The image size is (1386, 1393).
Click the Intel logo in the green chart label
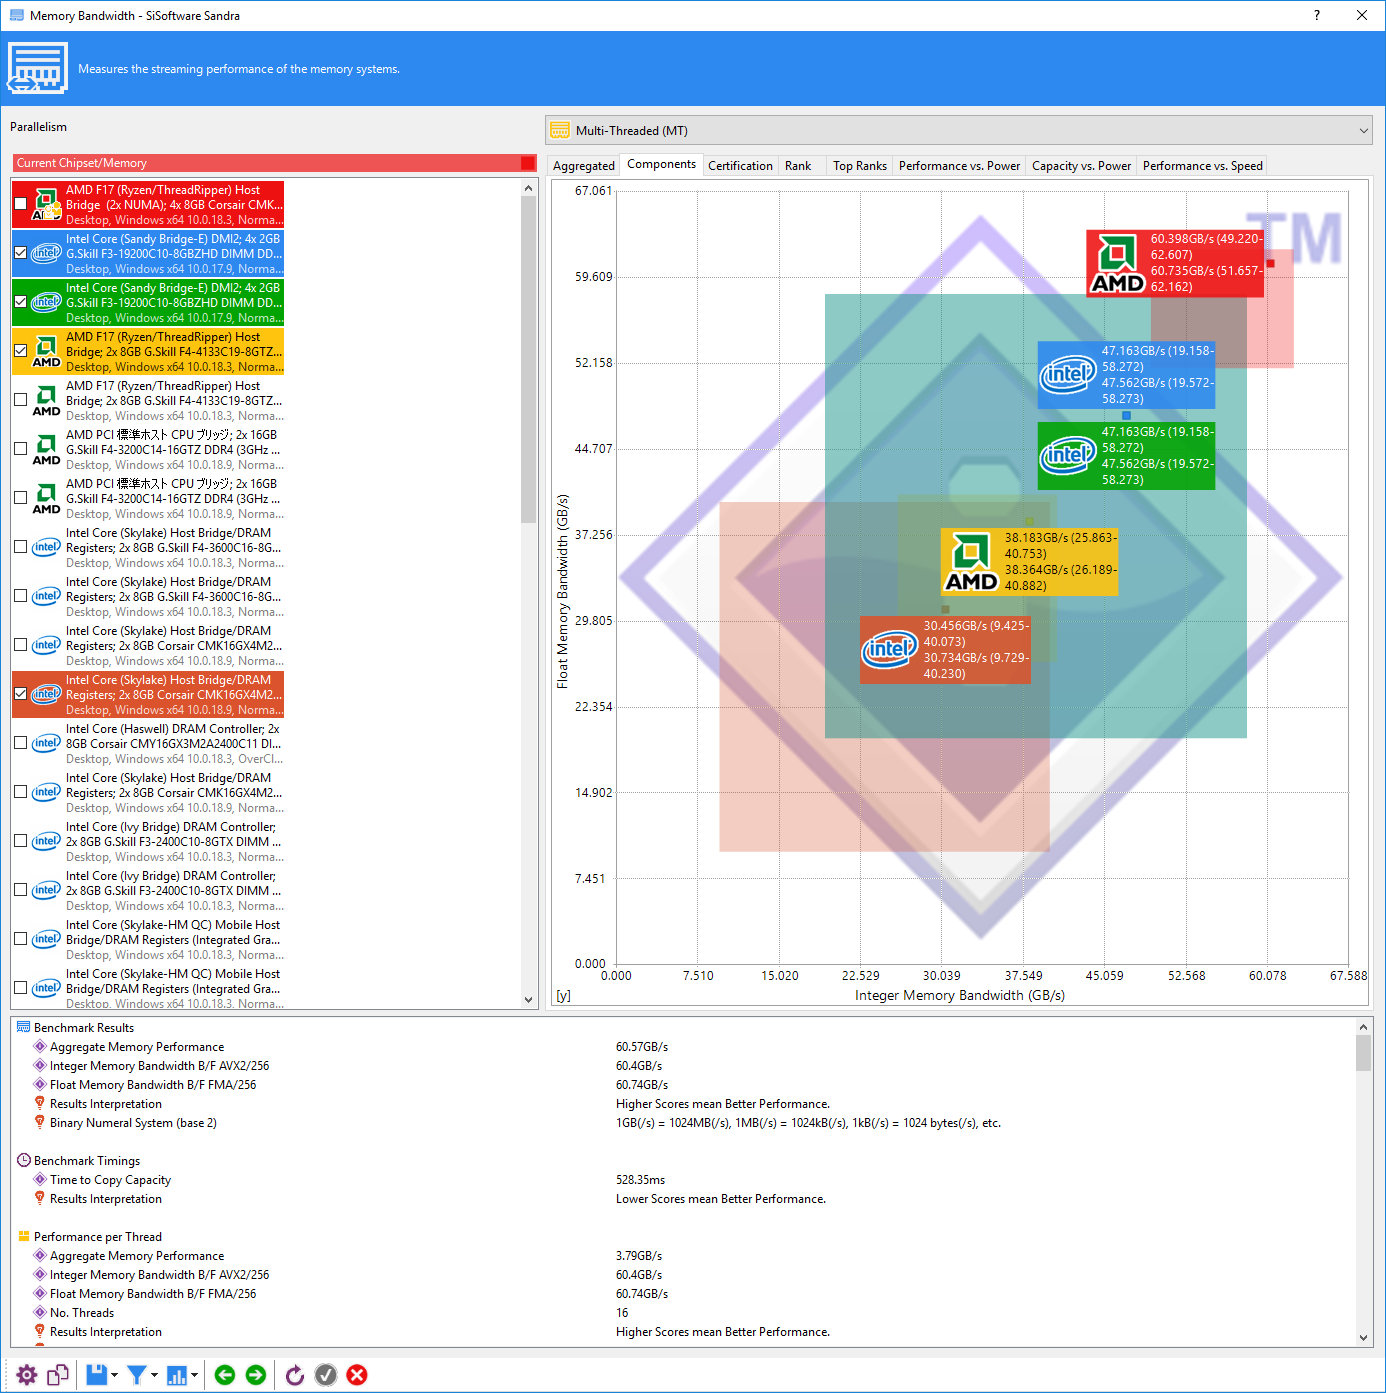pos(1068,456)
